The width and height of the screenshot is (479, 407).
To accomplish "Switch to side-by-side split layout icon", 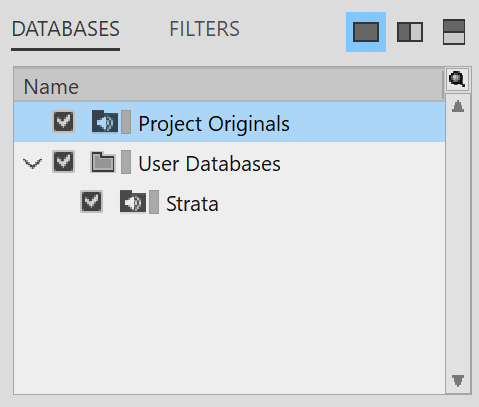I will pos(410,32).
